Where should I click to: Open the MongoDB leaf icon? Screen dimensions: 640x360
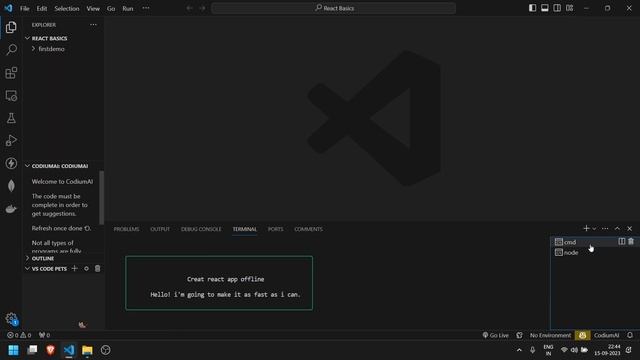coord(11,186)
